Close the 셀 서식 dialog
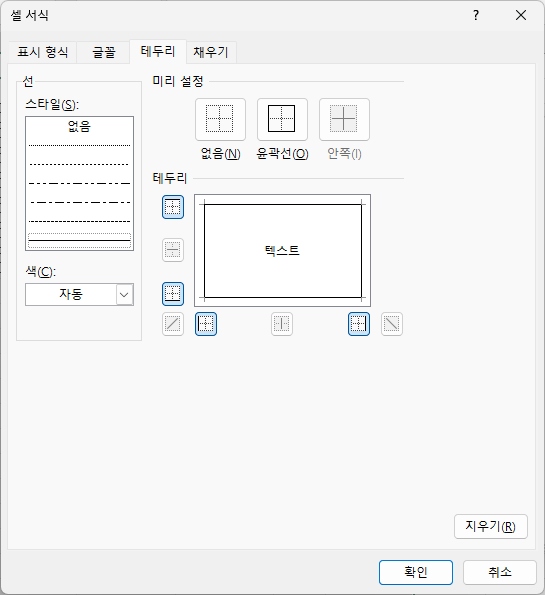 (x=521, y=16)
